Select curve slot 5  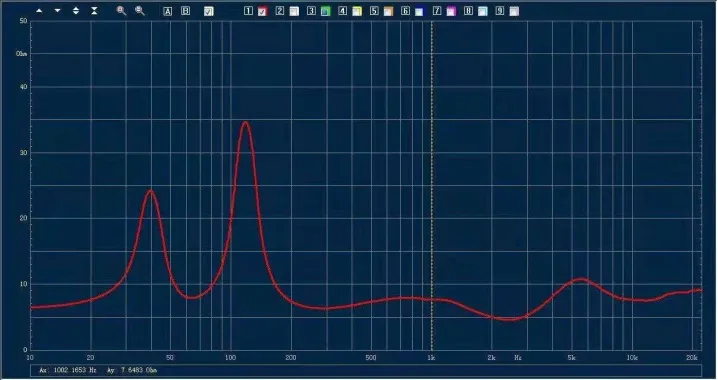[x=374, y=11]
